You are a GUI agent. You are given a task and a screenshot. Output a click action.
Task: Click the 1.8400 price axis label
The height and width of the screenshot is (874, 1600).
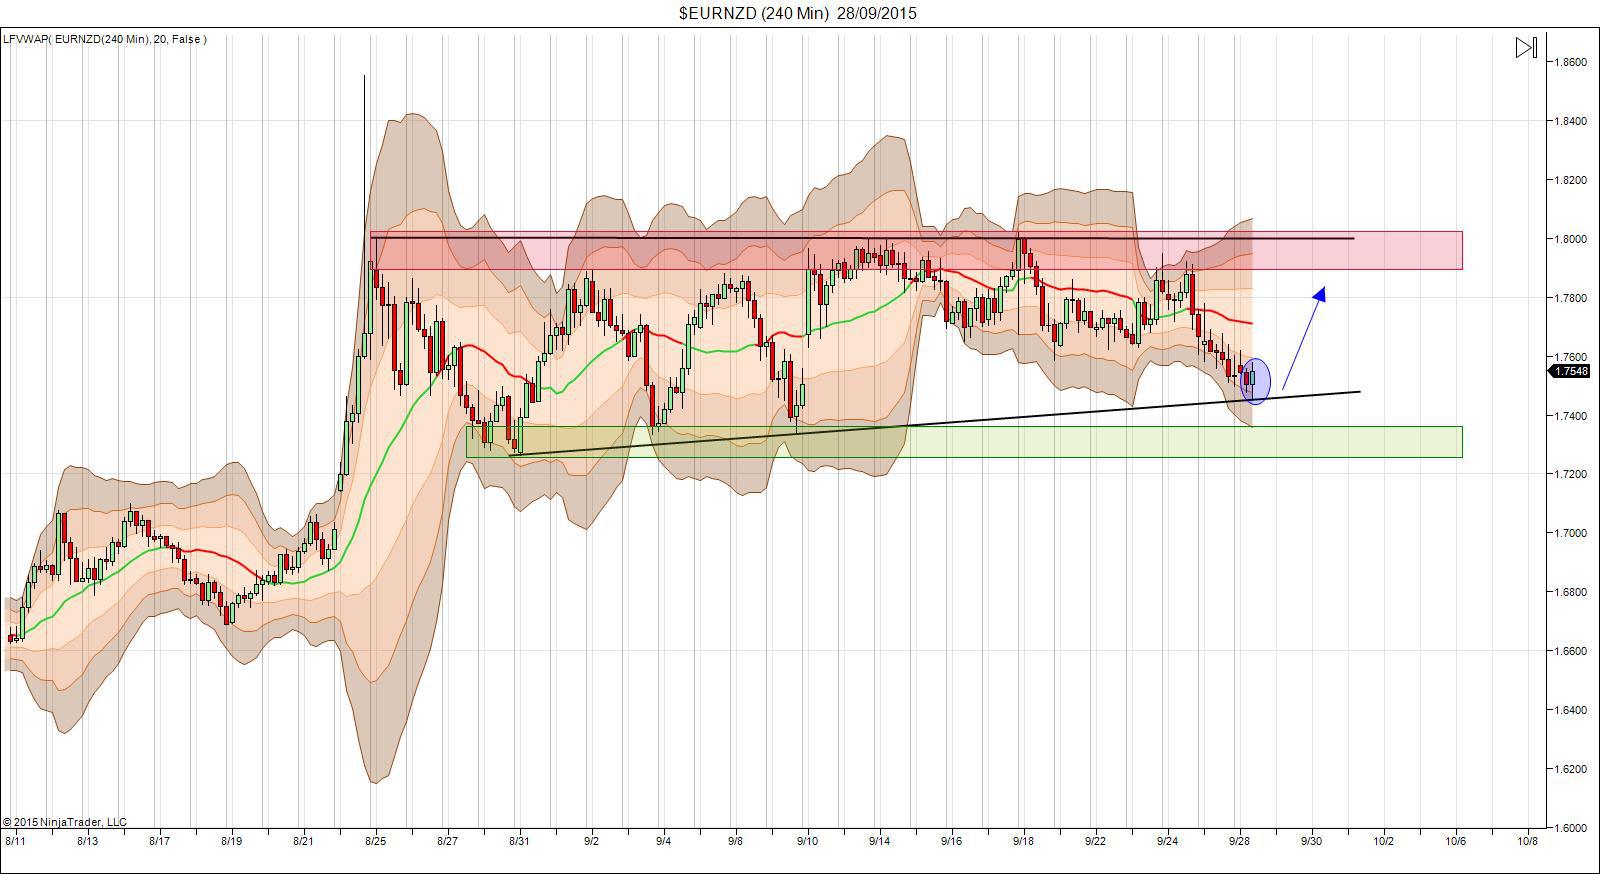click(x=1571, y=121)
